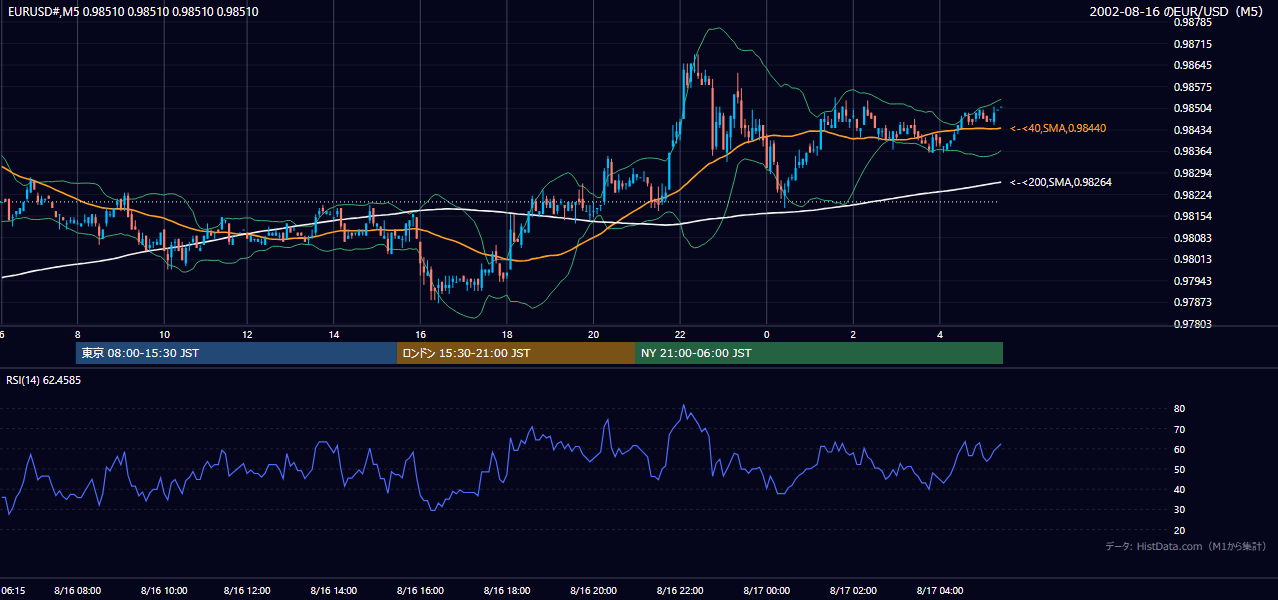Click RSI scale value 70
The height and width of the screenshot is (600, 1278).
point(1179,429)
